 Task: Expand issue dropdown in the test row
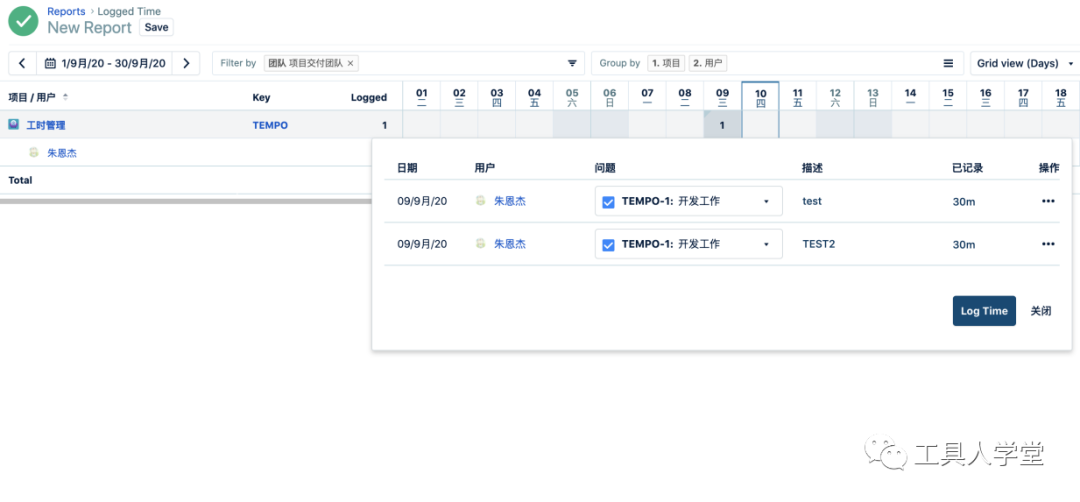(766, 202)
